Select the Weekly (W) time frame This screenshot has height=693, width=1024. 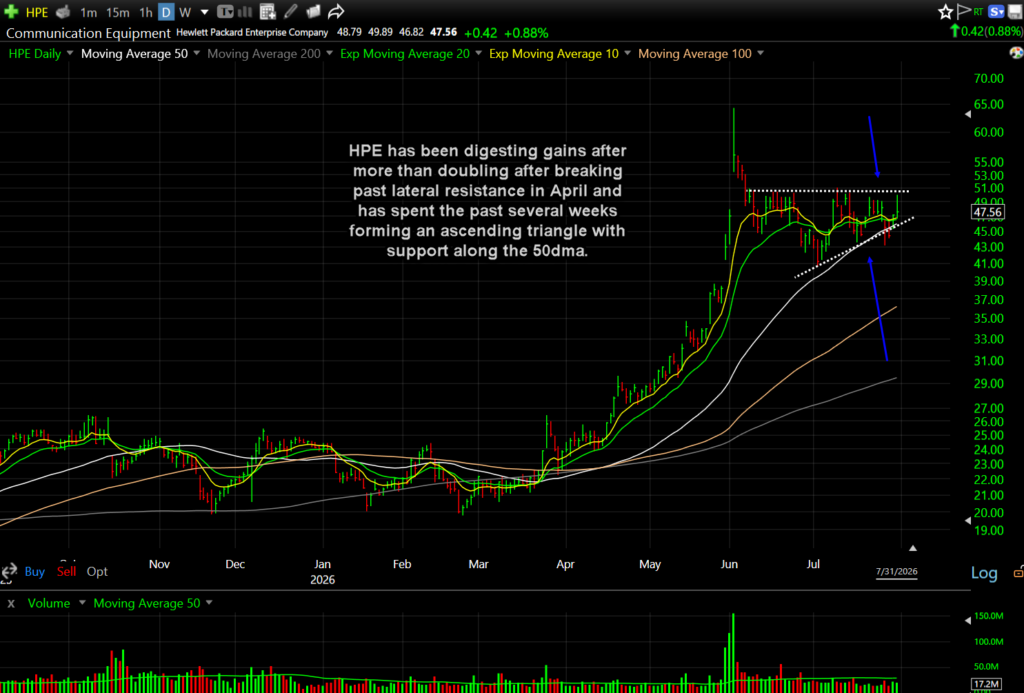[185, 12]
